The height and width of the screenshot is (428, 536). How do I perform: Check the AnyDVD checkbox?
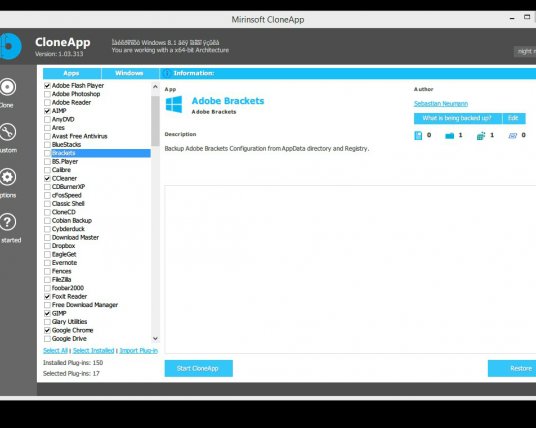(48, 119)
